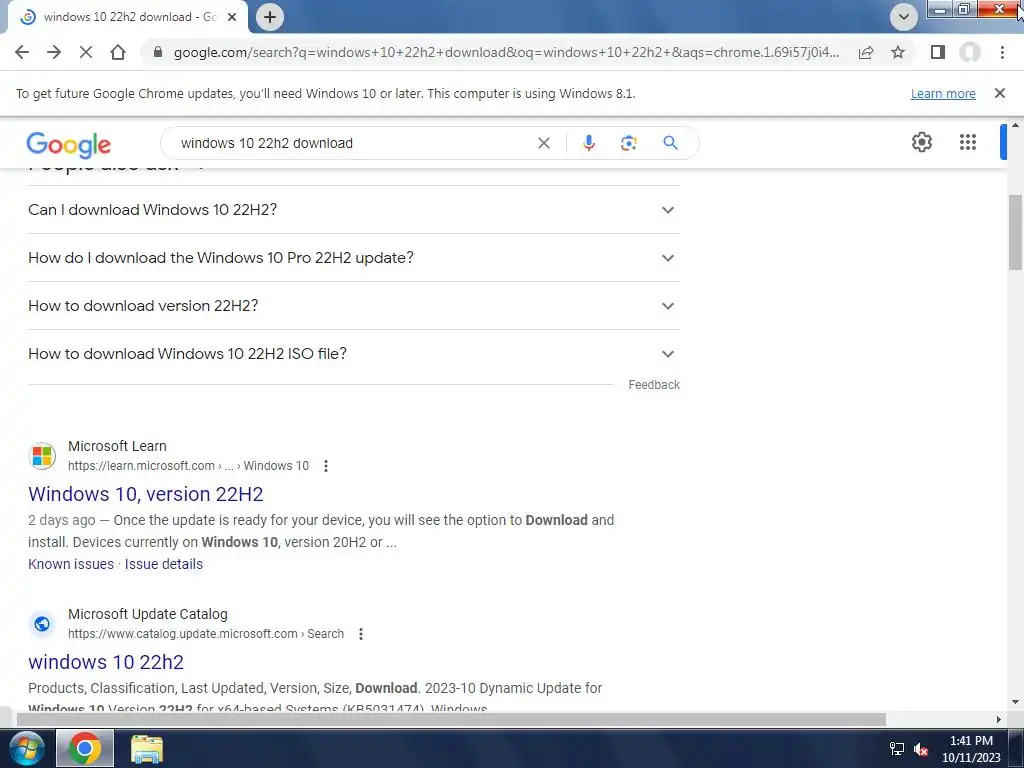
Task: Send Feedback on People also ask
Action: click(654, 385)
